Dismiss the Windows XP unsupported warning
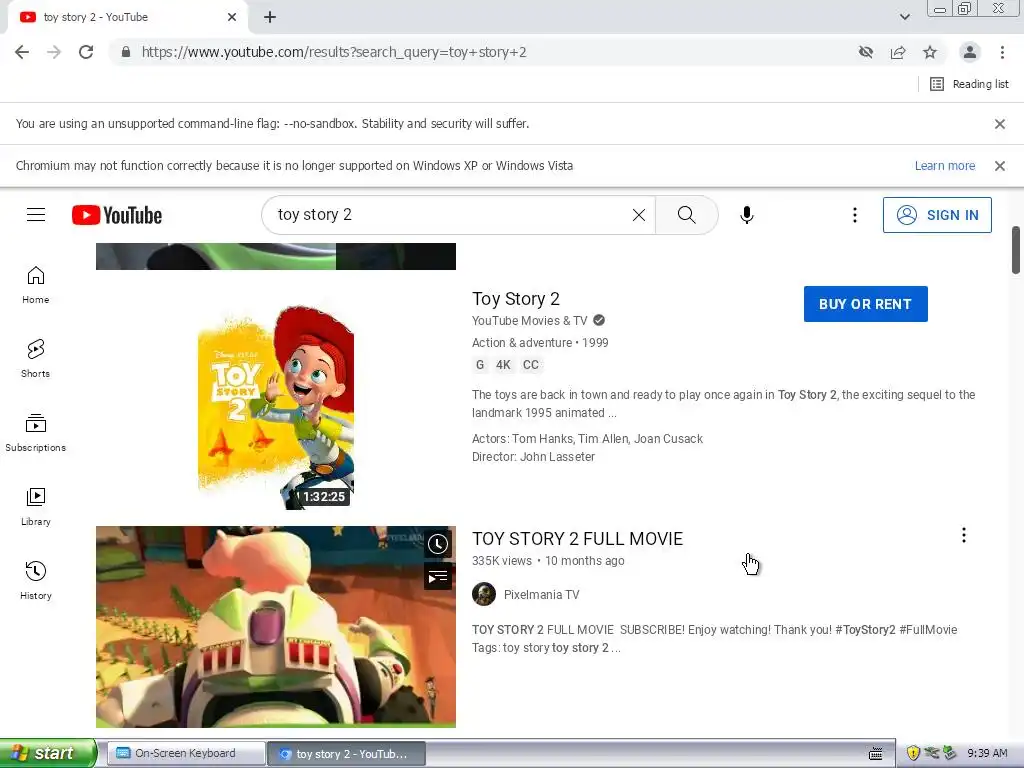This screenshot has height=768, width=1024. (999, 166)
